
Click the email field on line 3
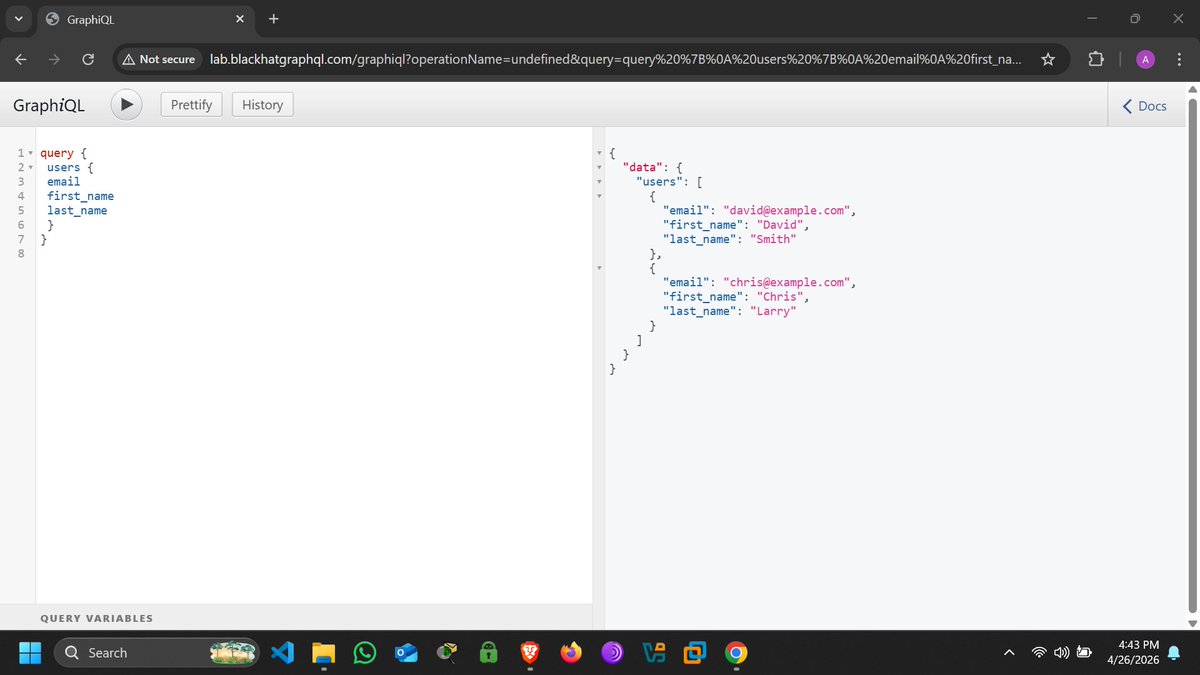[x=63, y=182]
